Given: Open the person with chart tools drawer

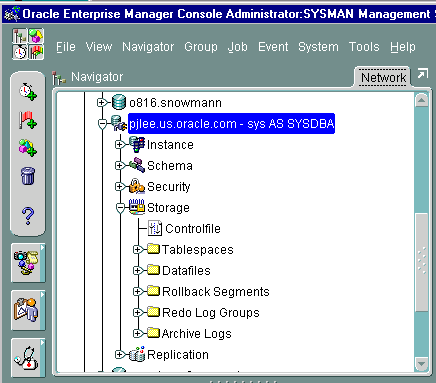Looking at the screenshot, I should pos(28,310).
